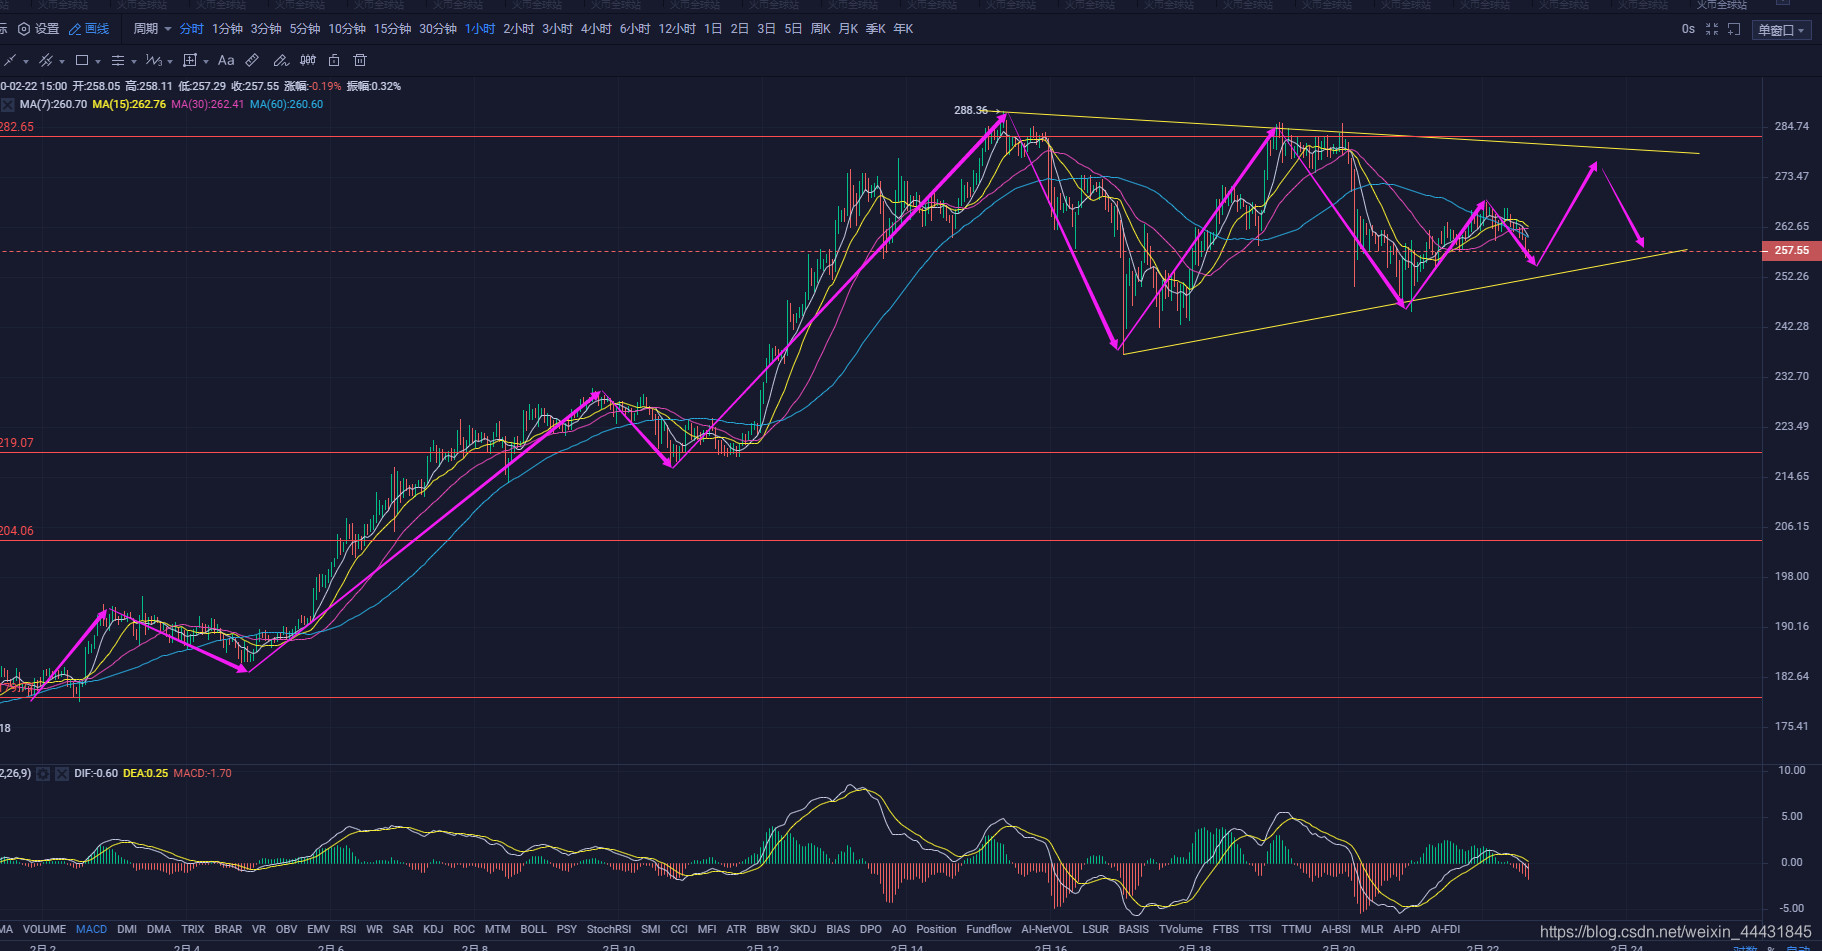Select the rectangle shape tool
Screen dimensions: 1822x951
click(82, 60)
